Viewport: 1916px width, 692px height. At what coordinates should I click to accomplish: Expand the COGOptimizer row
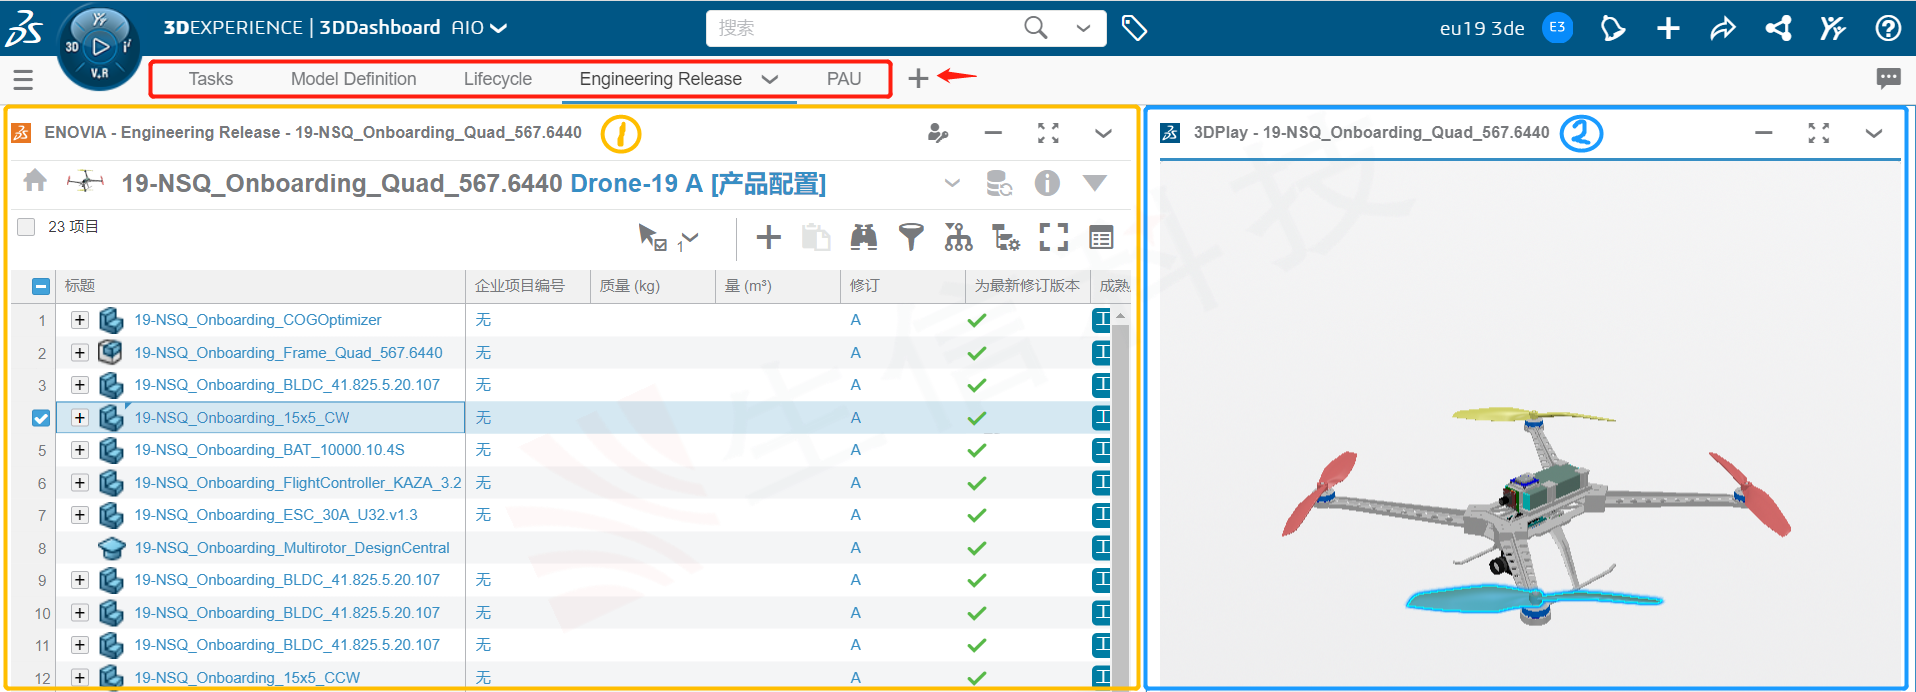coord(80,320)
